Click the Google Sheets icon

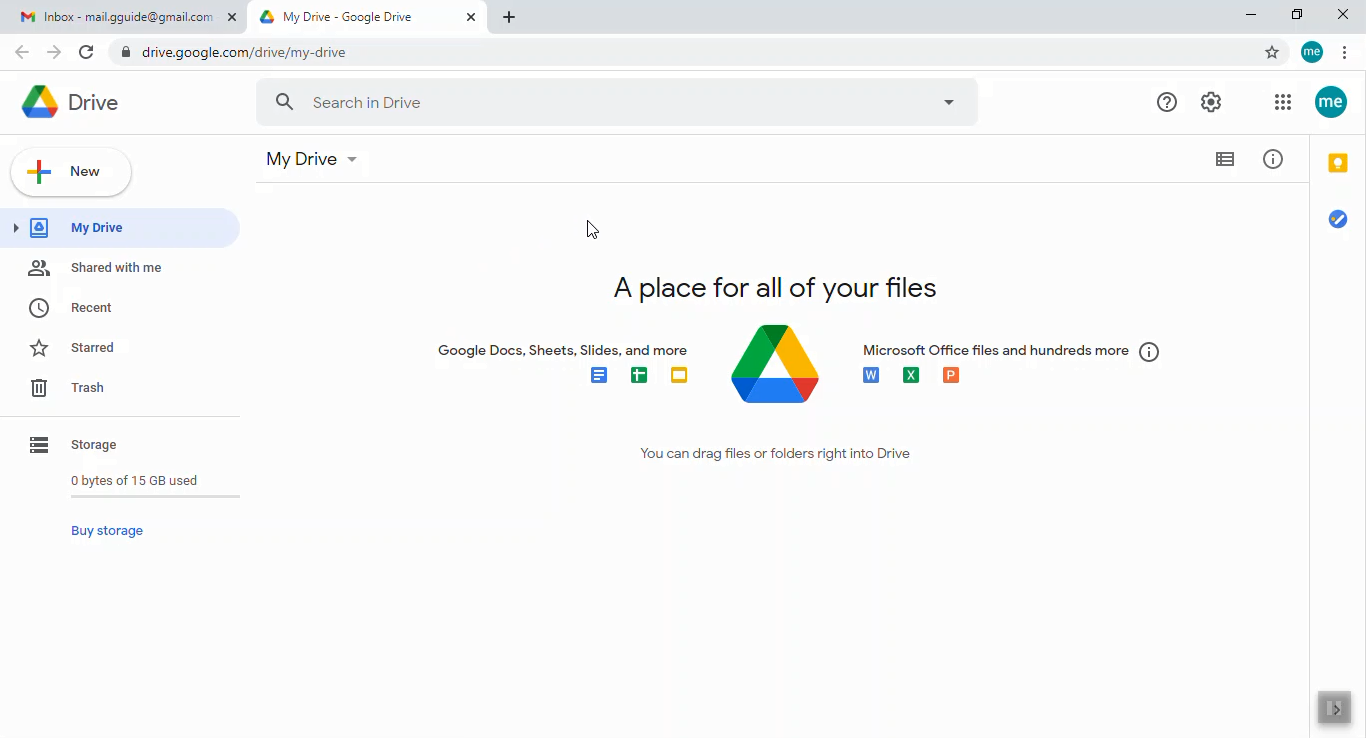639,375
